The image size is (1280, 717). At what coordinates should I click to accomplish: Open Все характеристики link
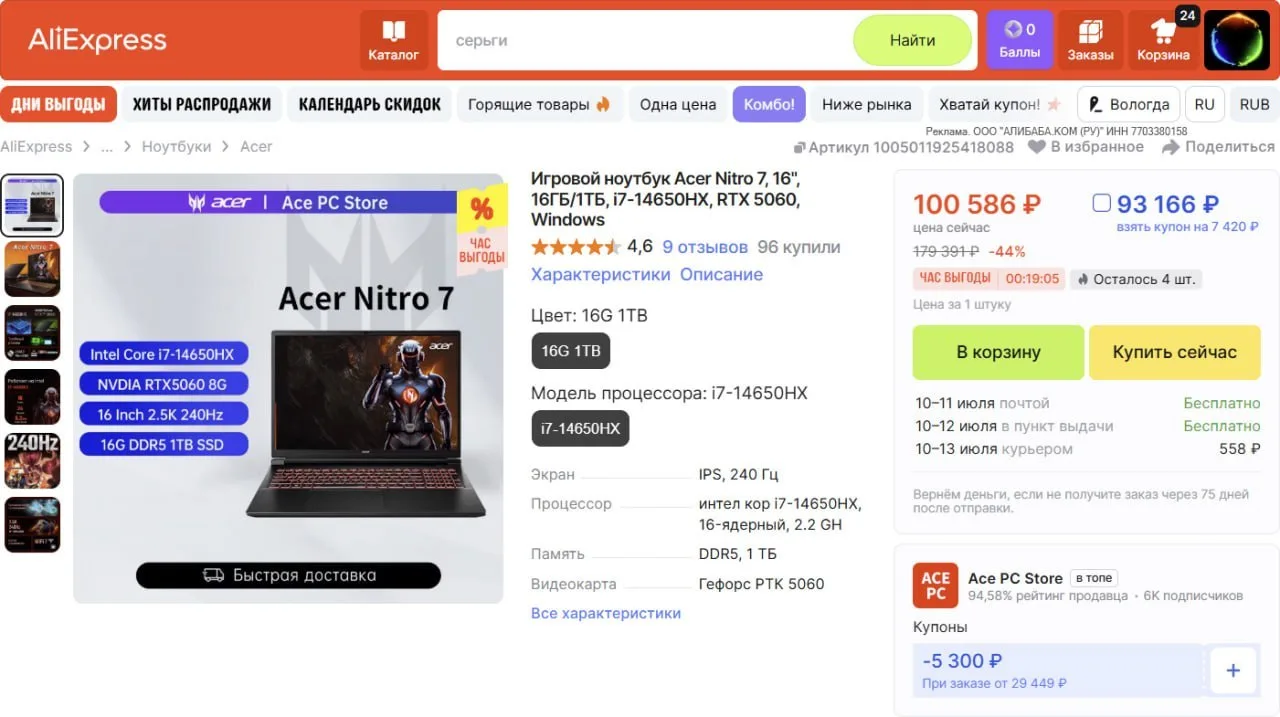[x=606, y=613]
